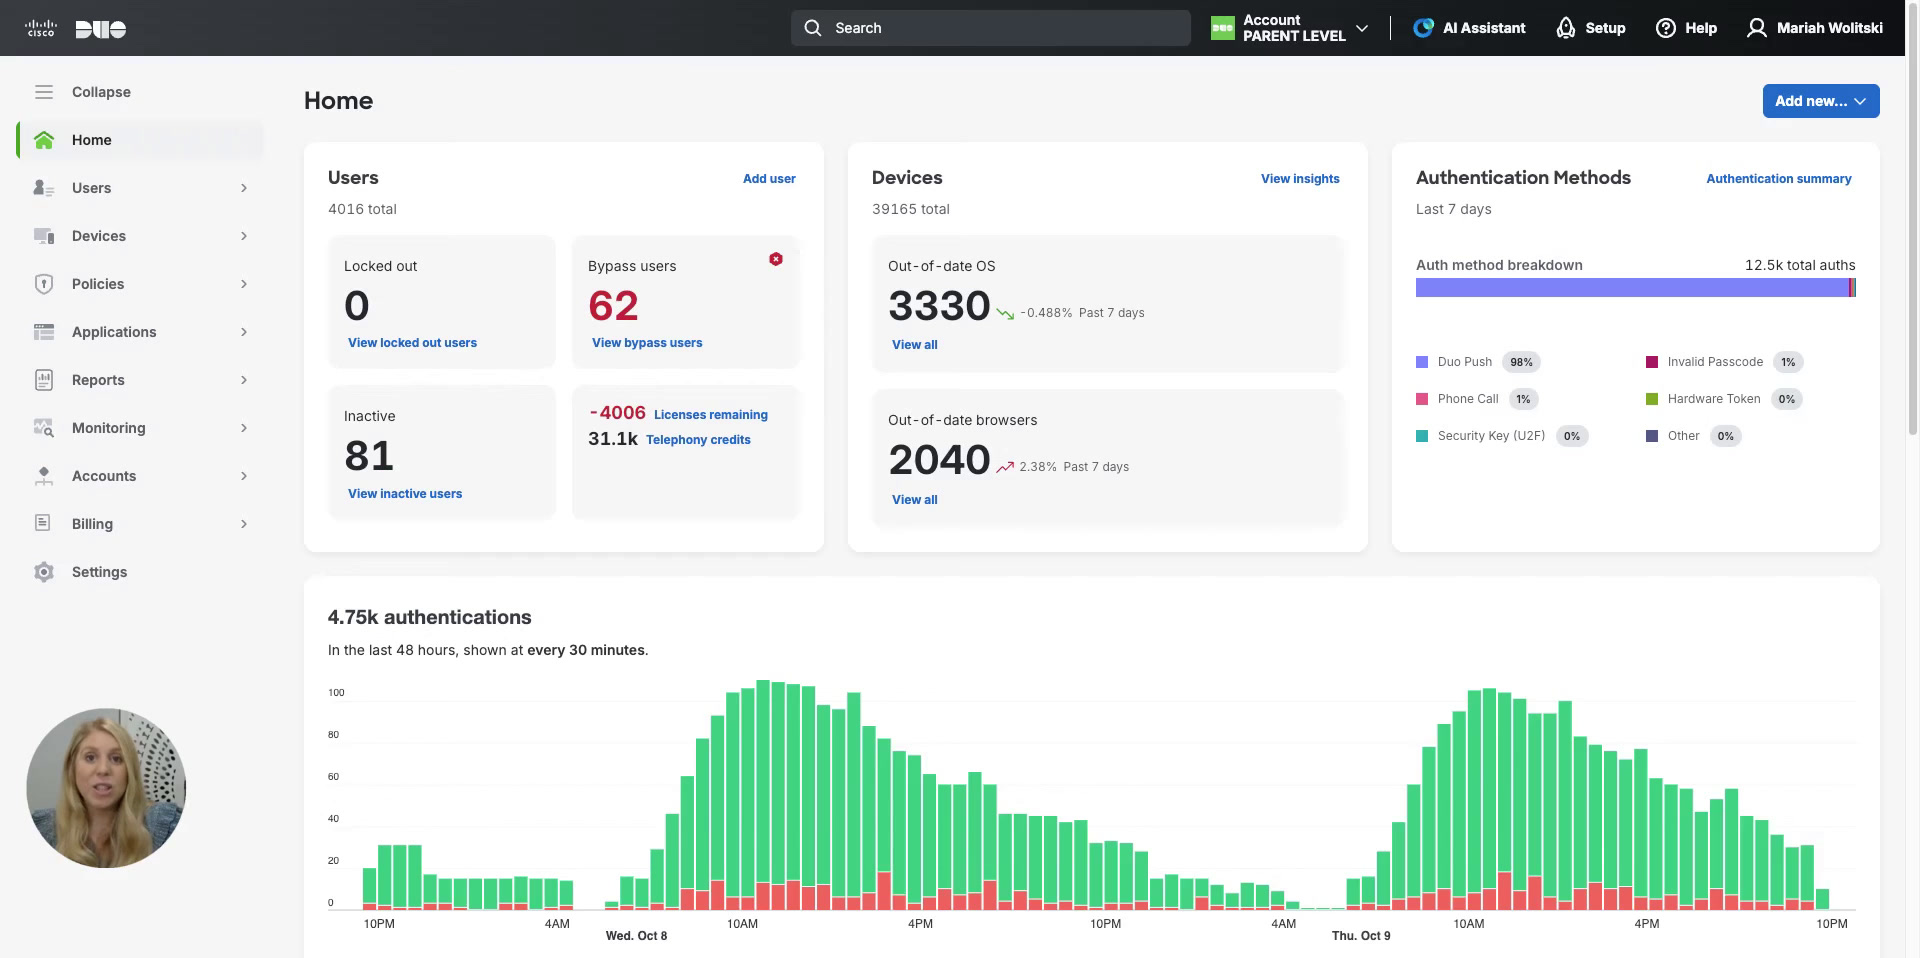Click the presenter webcam thumbnail
1920x958 pixels.
pos(106,788)
